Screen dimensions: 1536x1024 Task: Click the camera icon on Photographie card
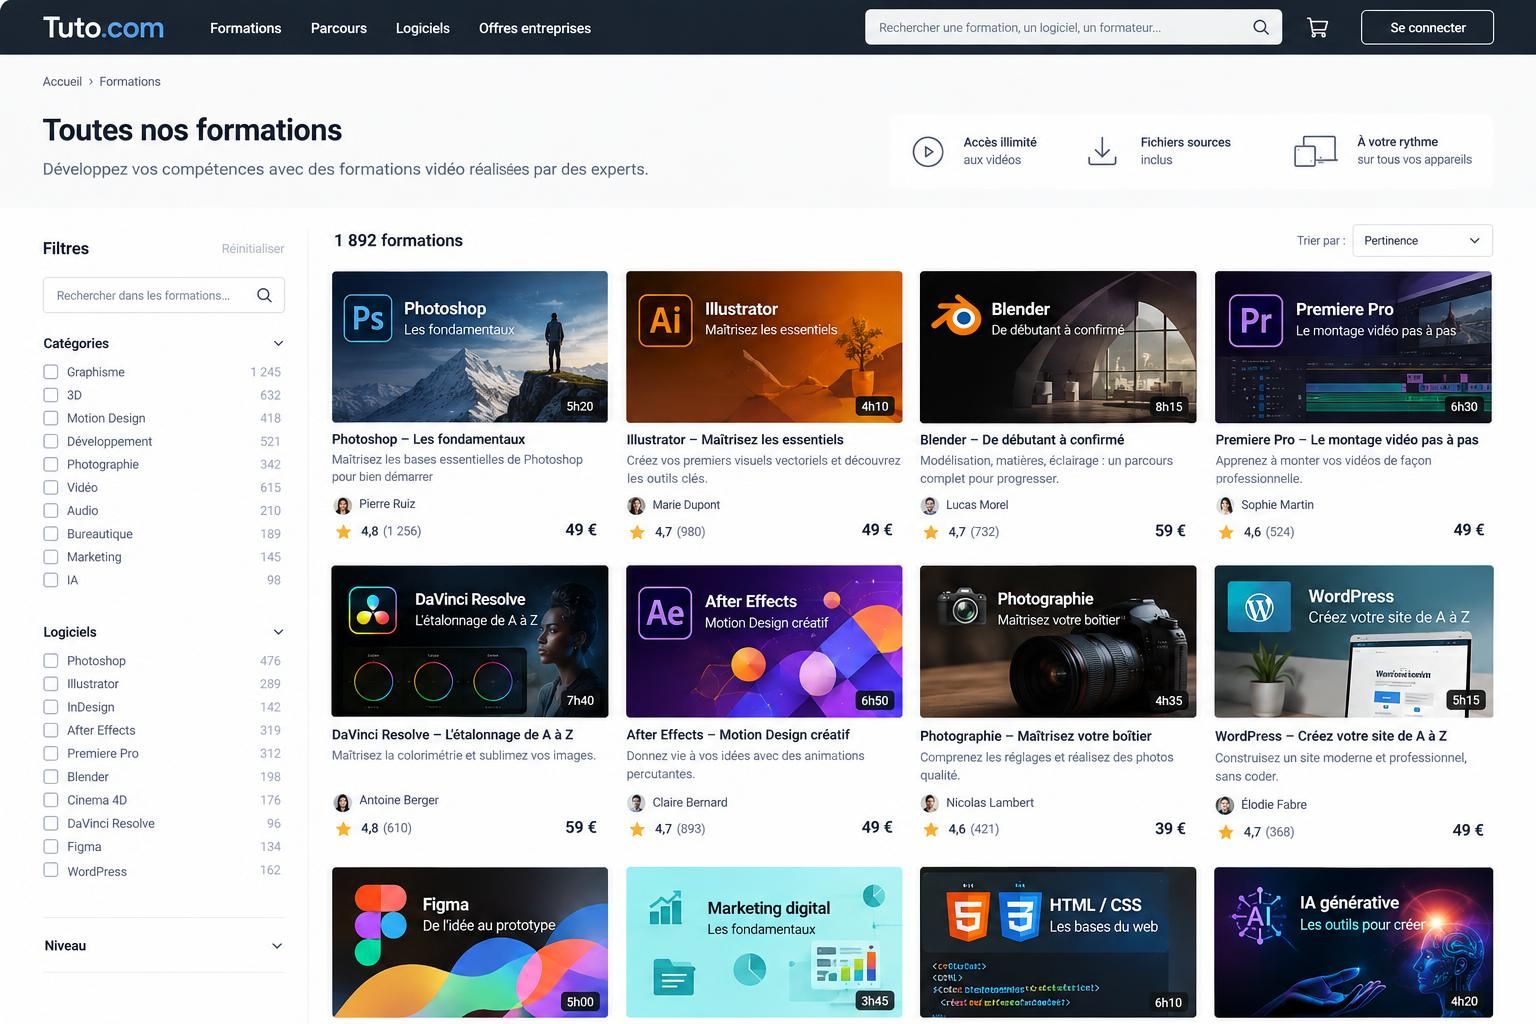click(x=961, y=606)
